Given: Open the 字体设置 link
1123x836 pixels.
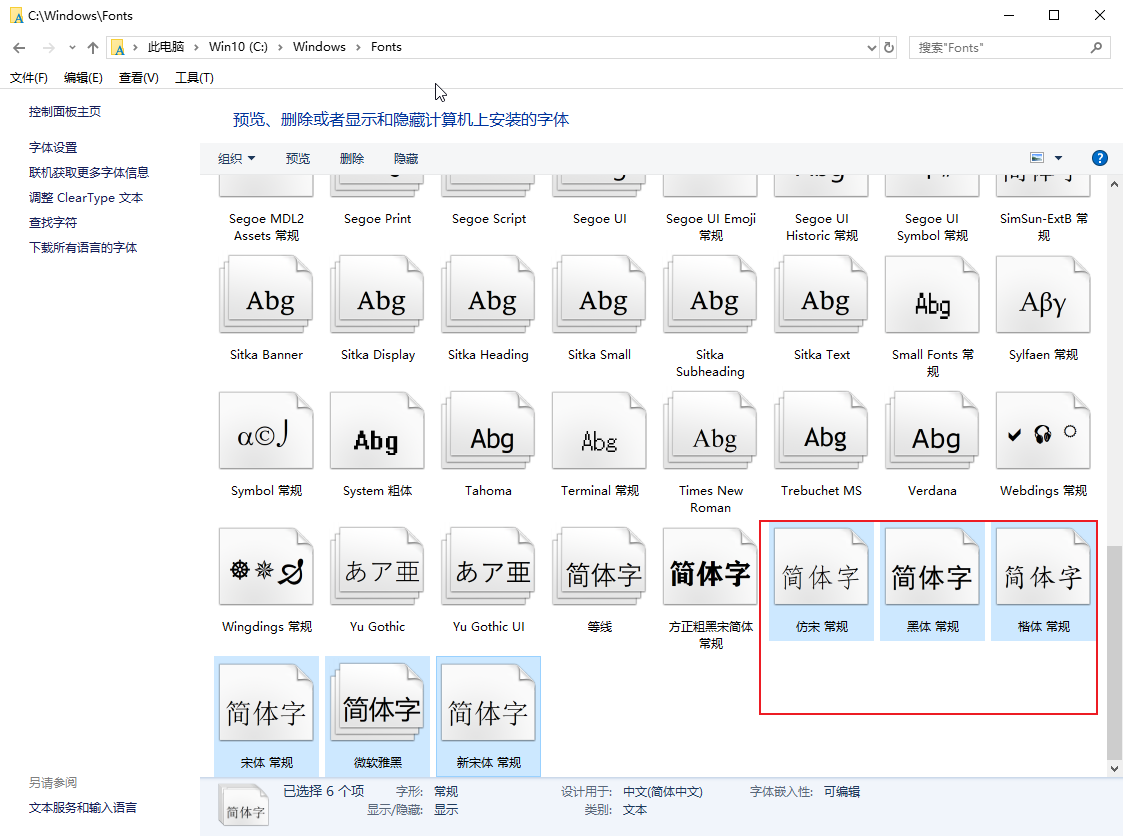Looking at the screenshot, I should (x=53, y=147).
